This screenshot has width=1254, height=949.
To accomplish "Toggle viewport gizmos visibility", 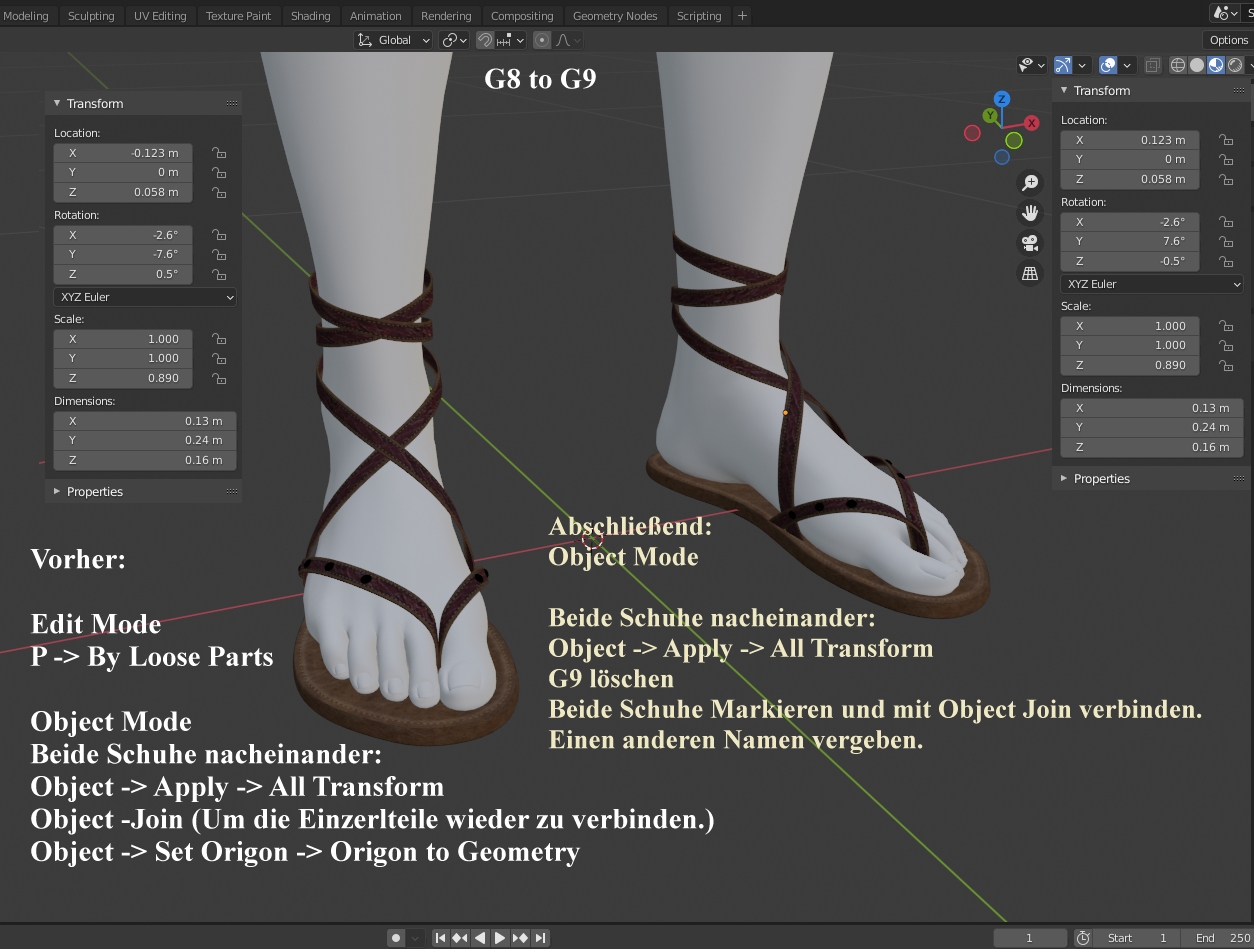I will point(1063,65).
